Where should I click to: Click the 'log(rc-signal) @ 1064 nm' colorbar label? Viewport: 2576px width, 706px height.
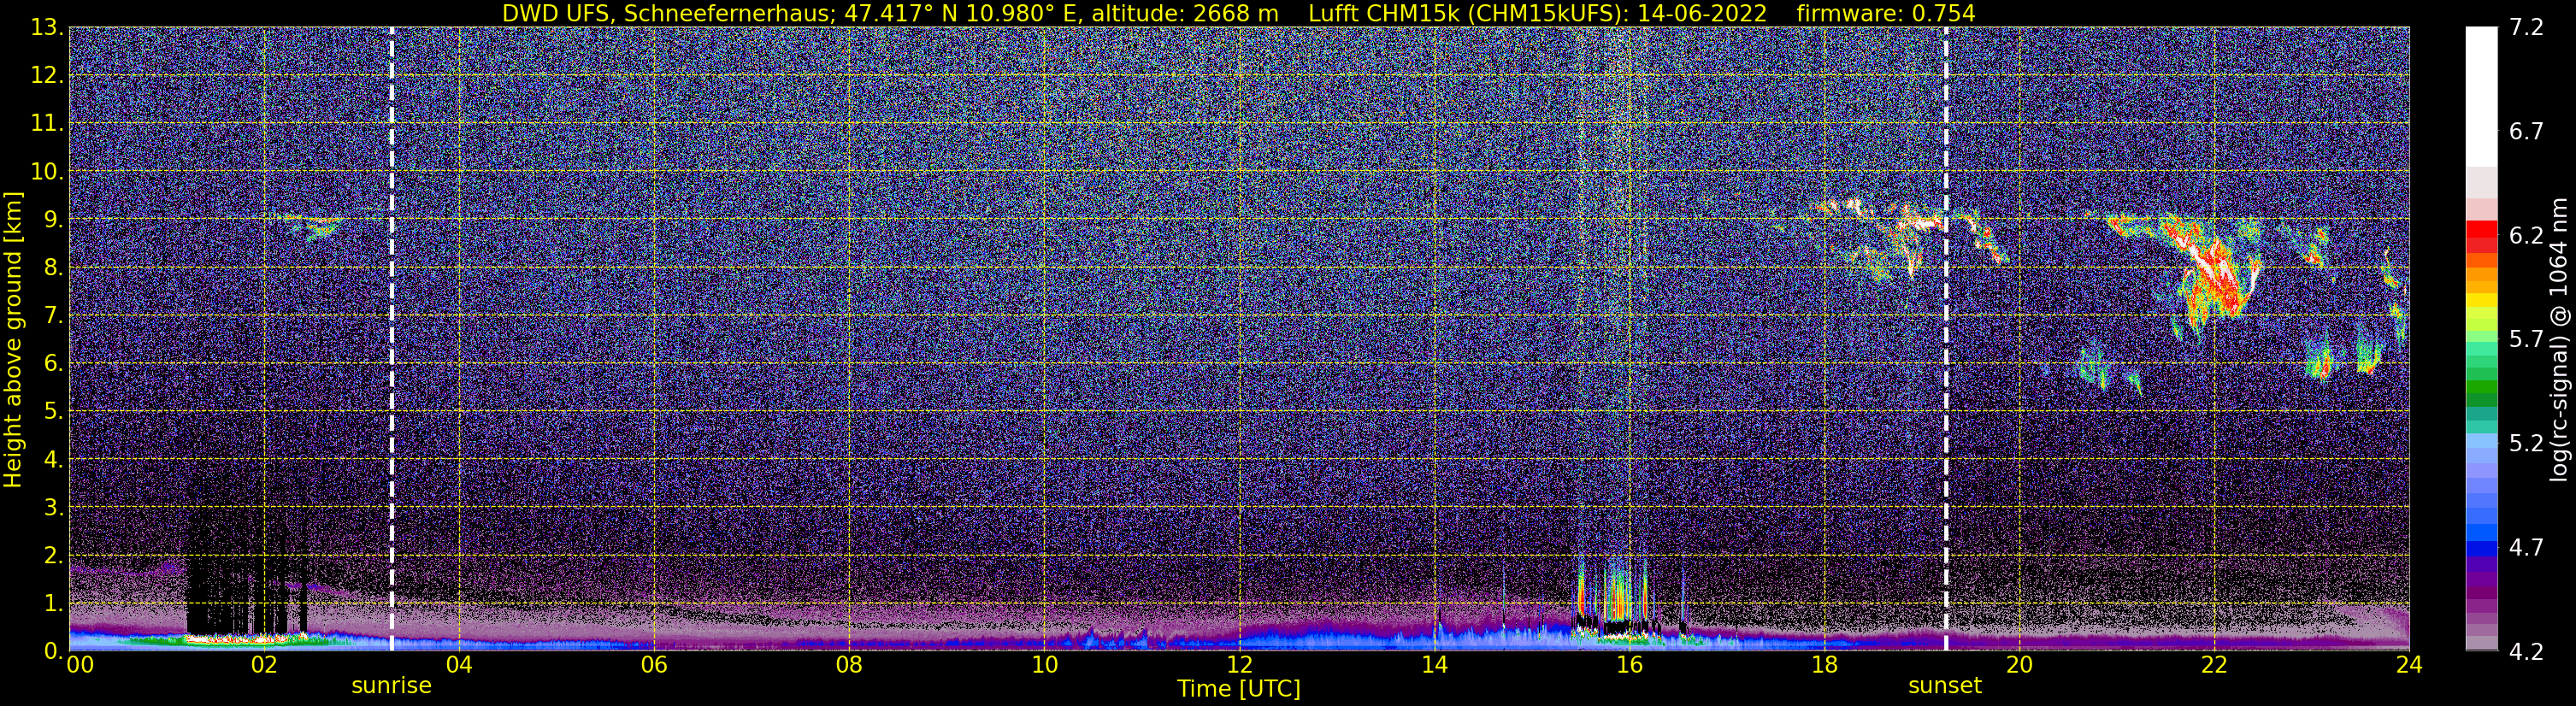pyautogui.click(x=2558, y=340)
